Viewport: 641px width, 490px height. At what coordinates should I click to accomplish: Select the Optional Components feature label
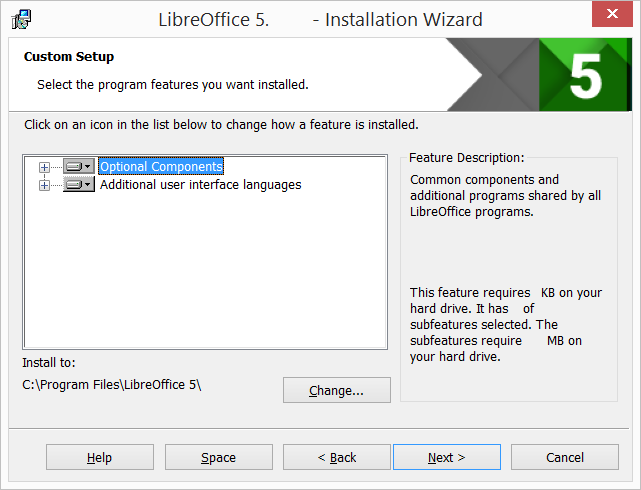[x=161, y=167]
